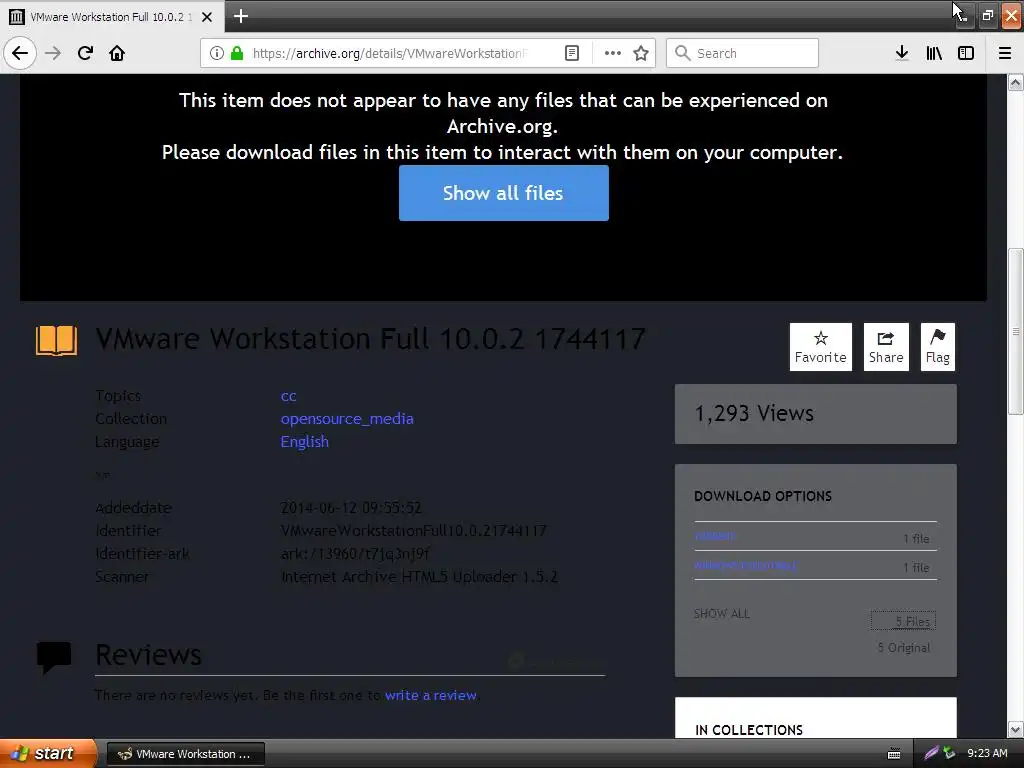Screen dimensions: 1024x768
Task: Open the Windows start menu
Action: 47,753
